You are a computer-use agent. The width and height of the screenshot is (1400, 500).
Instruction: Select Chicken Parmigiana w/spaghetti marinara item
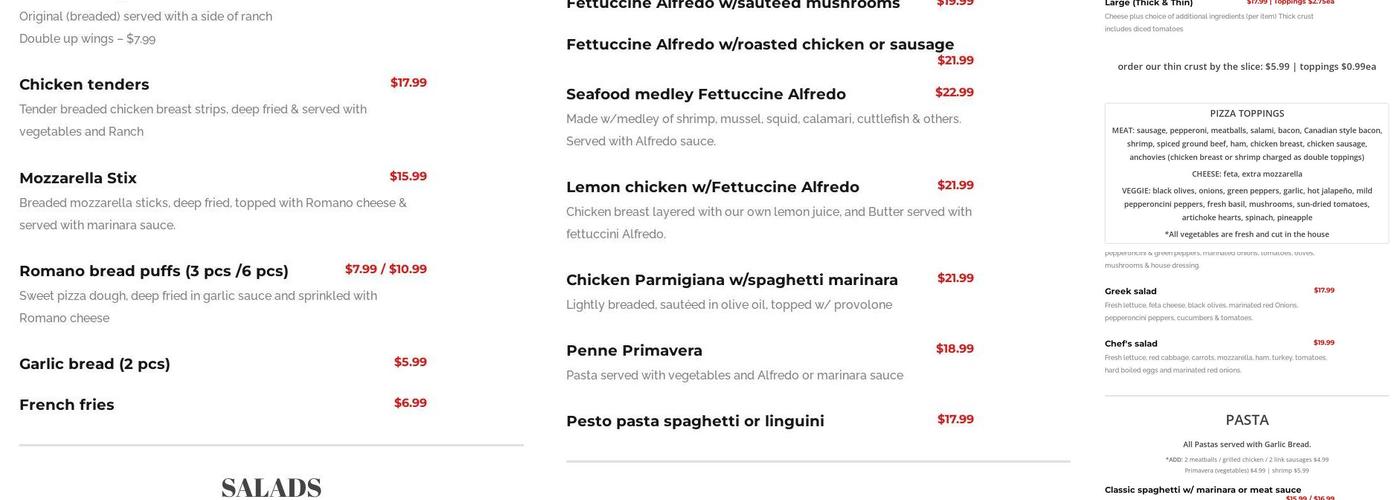coord(732,280)
